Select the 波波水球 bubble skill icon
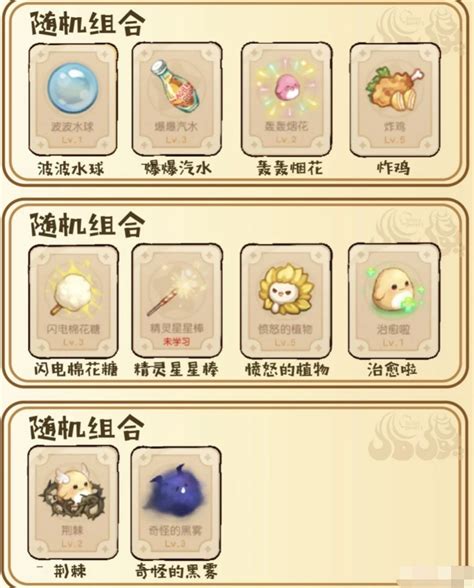The width and height of the screenshot is (474, 588). click(73, 88)
